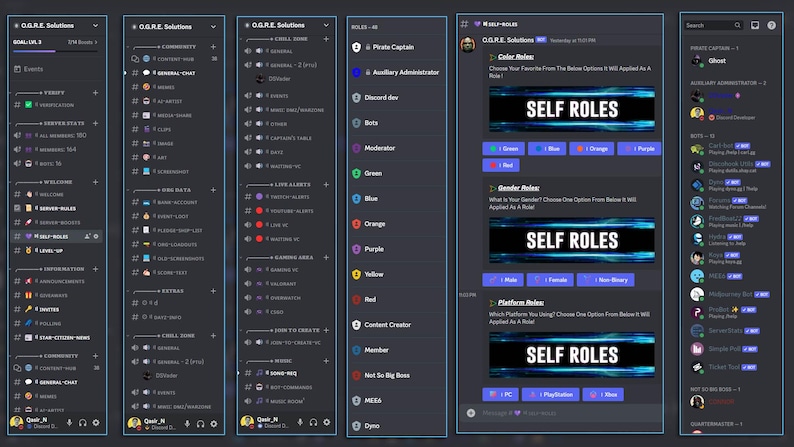Choose the Xbox platform role button
Viewport: 794px width, 447px height.
[603, 394]
